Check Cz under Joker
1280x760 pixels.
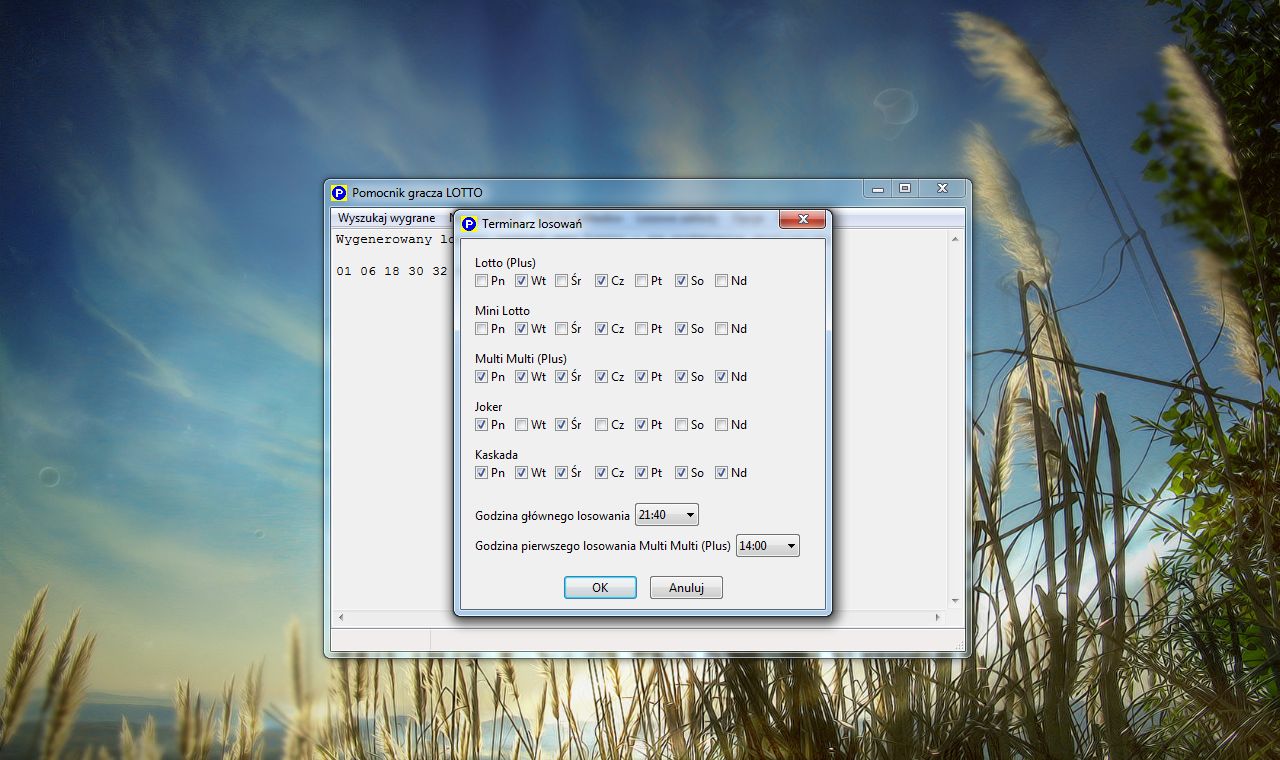[602, 425]
